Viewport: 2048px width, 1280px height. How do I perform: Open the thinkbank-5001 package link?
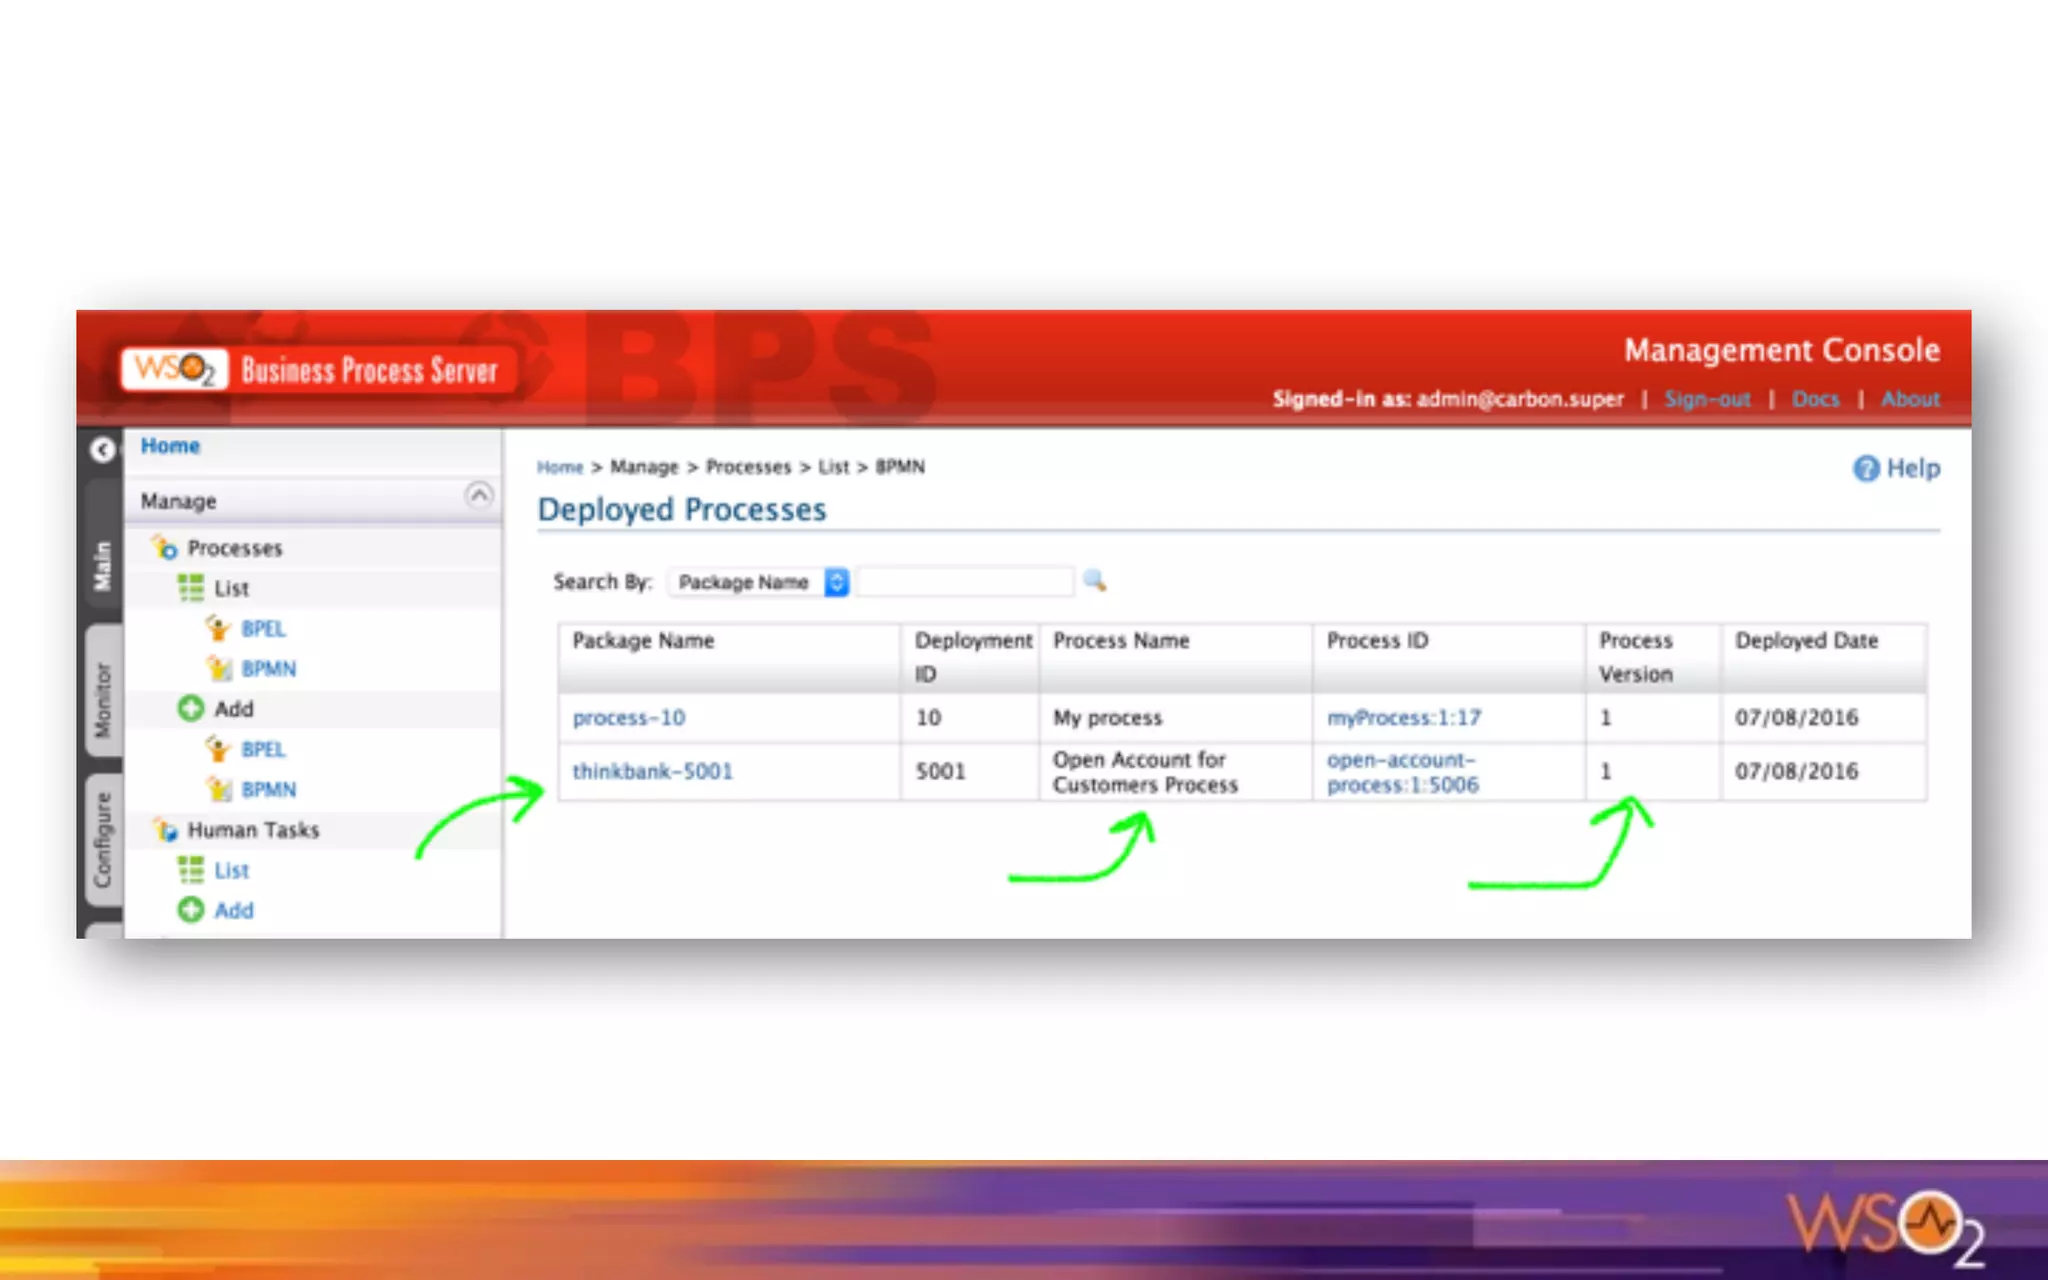tap(652, 771)
